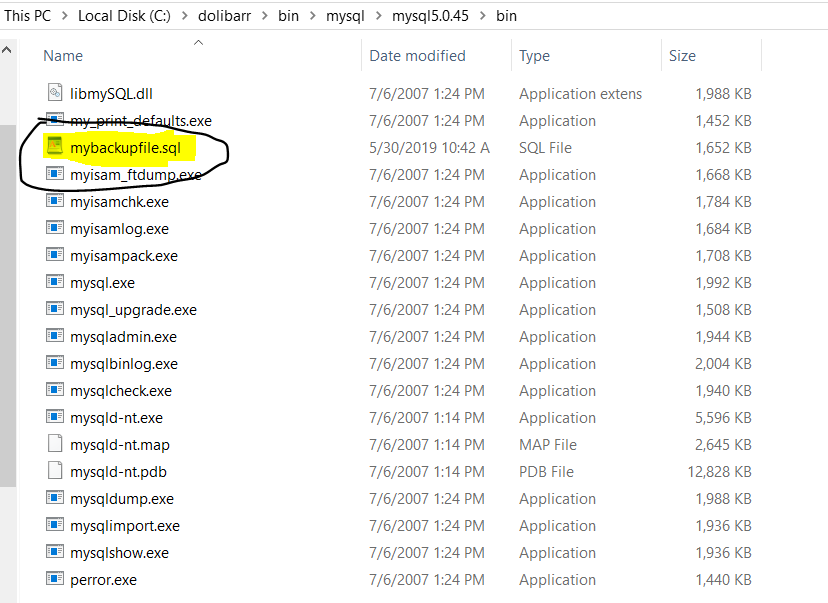
Task: Sort files by Name column header
Action: [63, 56]
